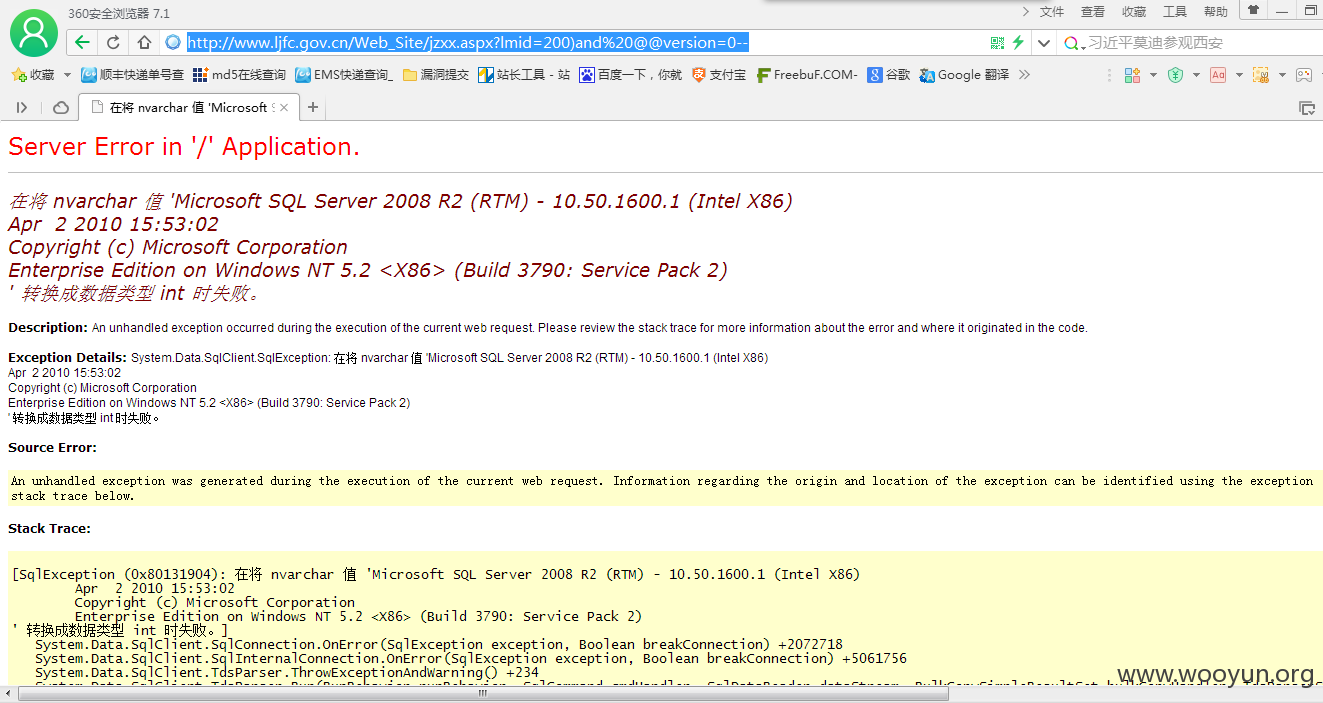Open the 支付宝 bookmark
The image size is (1323, 703).
click(x=719, y=75)
